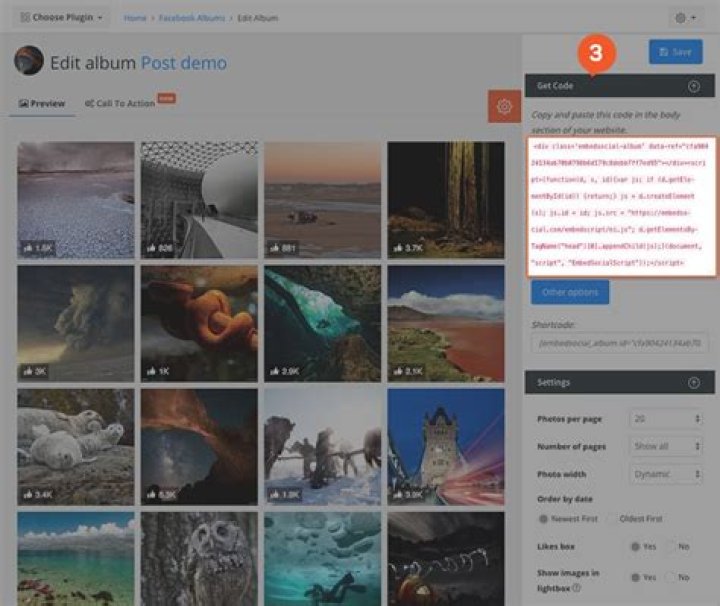Click the 3.7K likes thumbs-up icon
The image size is (720, 606).
400,246
